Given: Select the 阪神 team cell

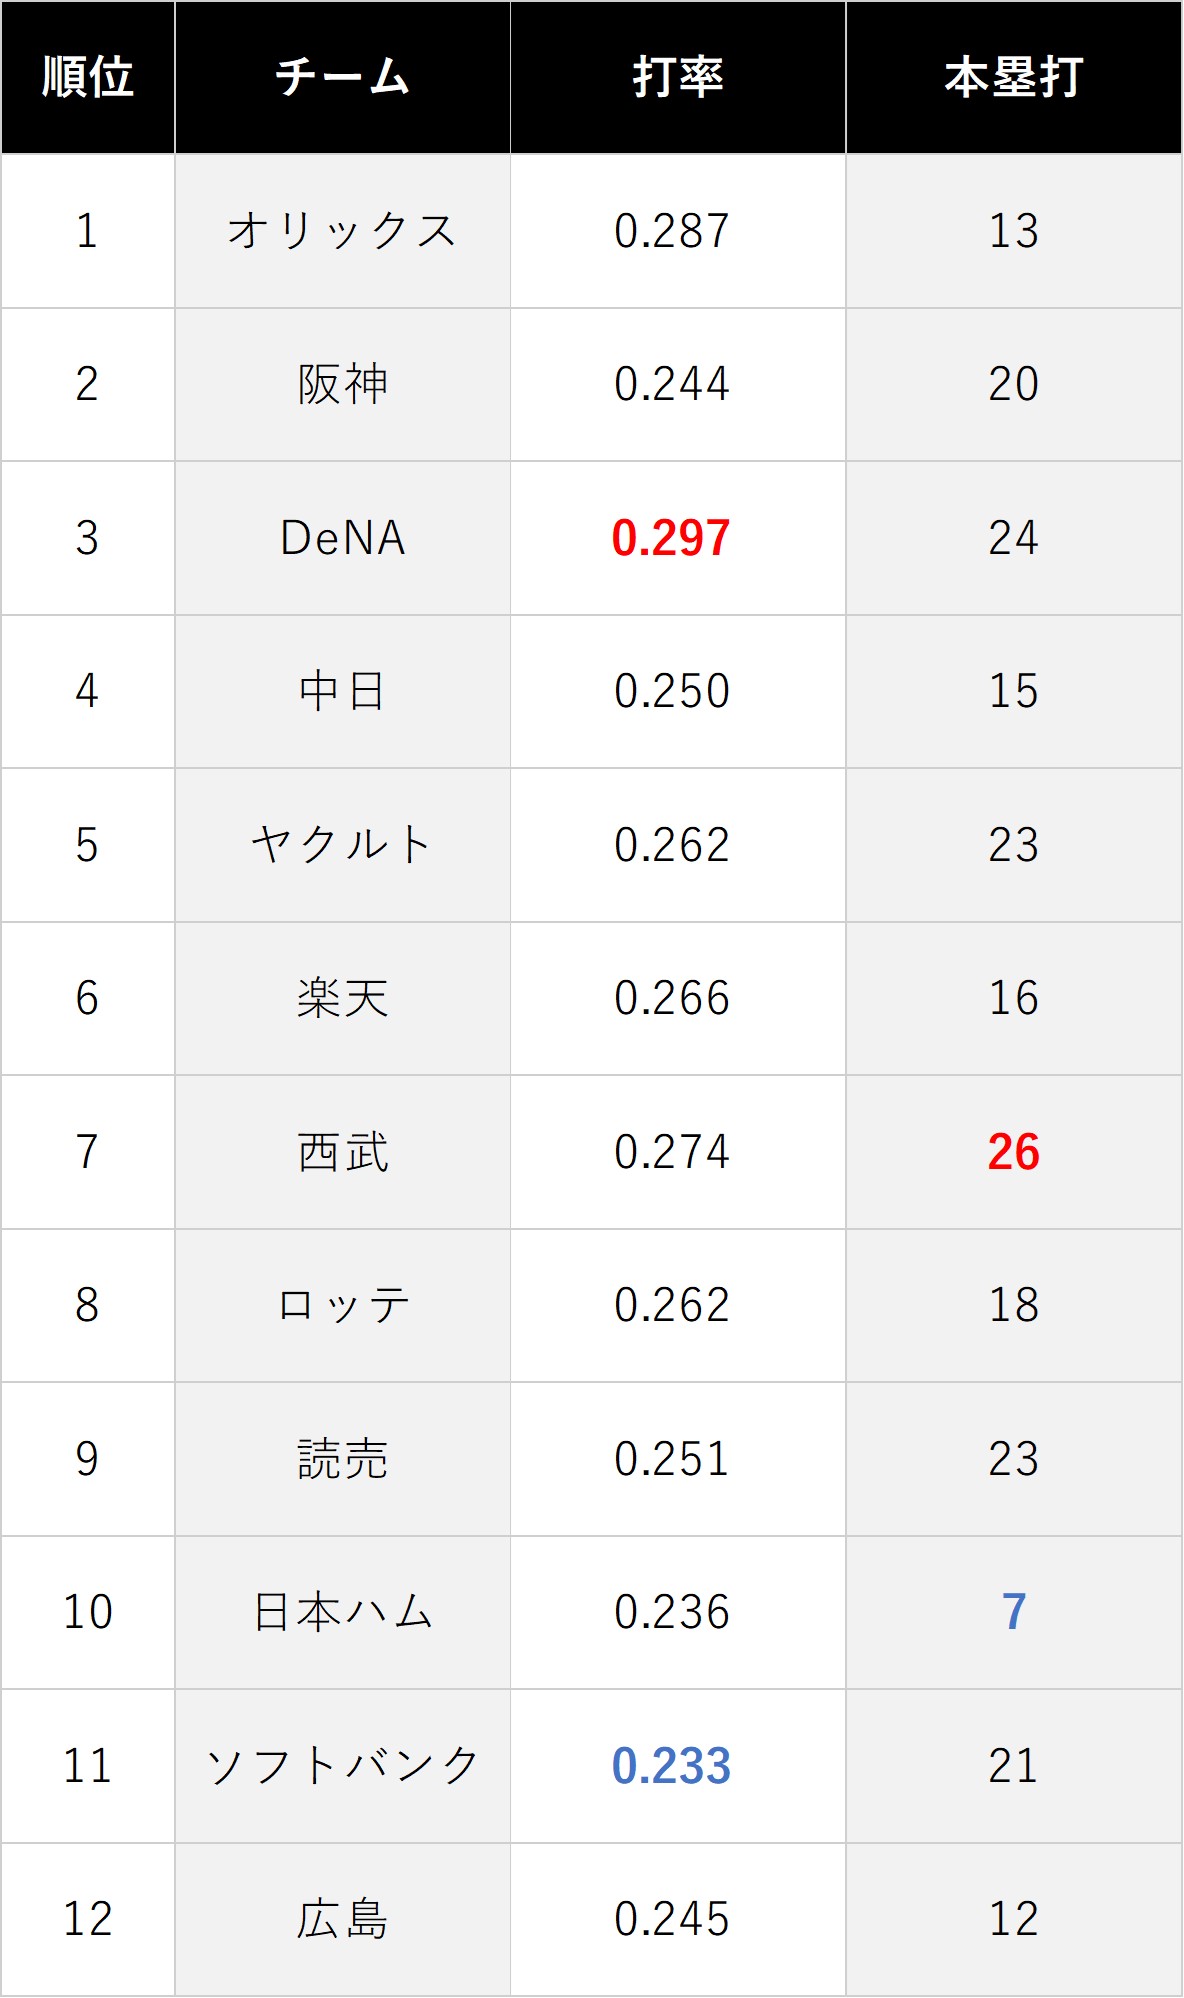Looking at the screenshot, I should tap(342, 384).
